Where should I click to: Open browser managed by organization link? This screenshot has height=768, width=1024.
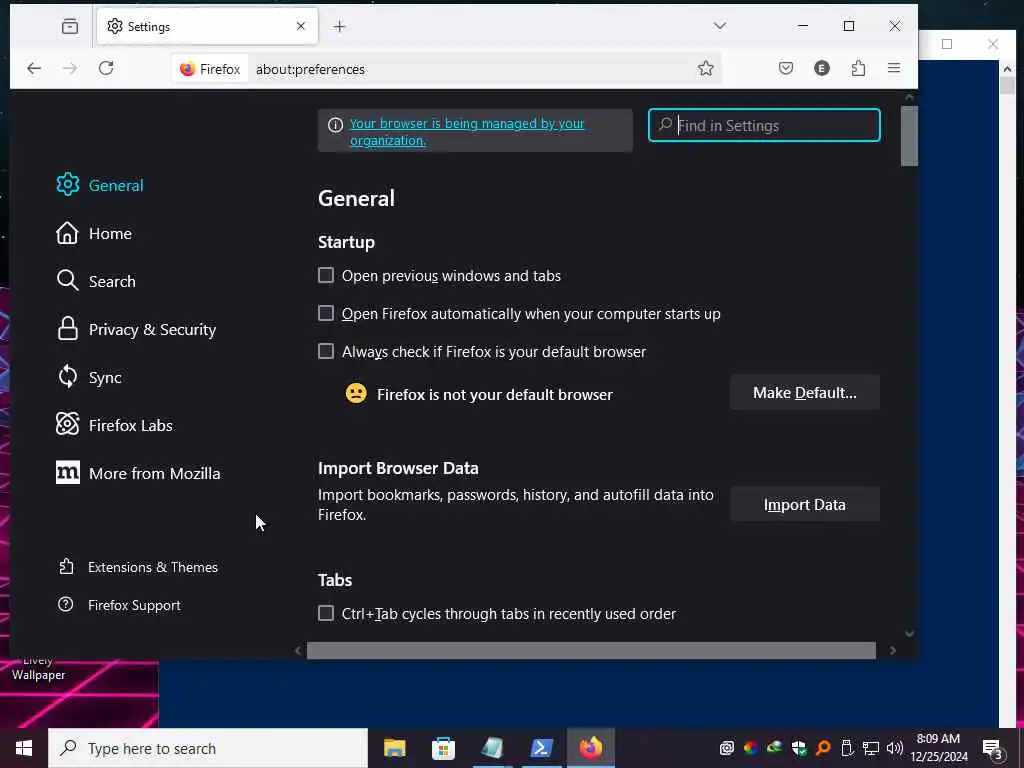[466, 132]
